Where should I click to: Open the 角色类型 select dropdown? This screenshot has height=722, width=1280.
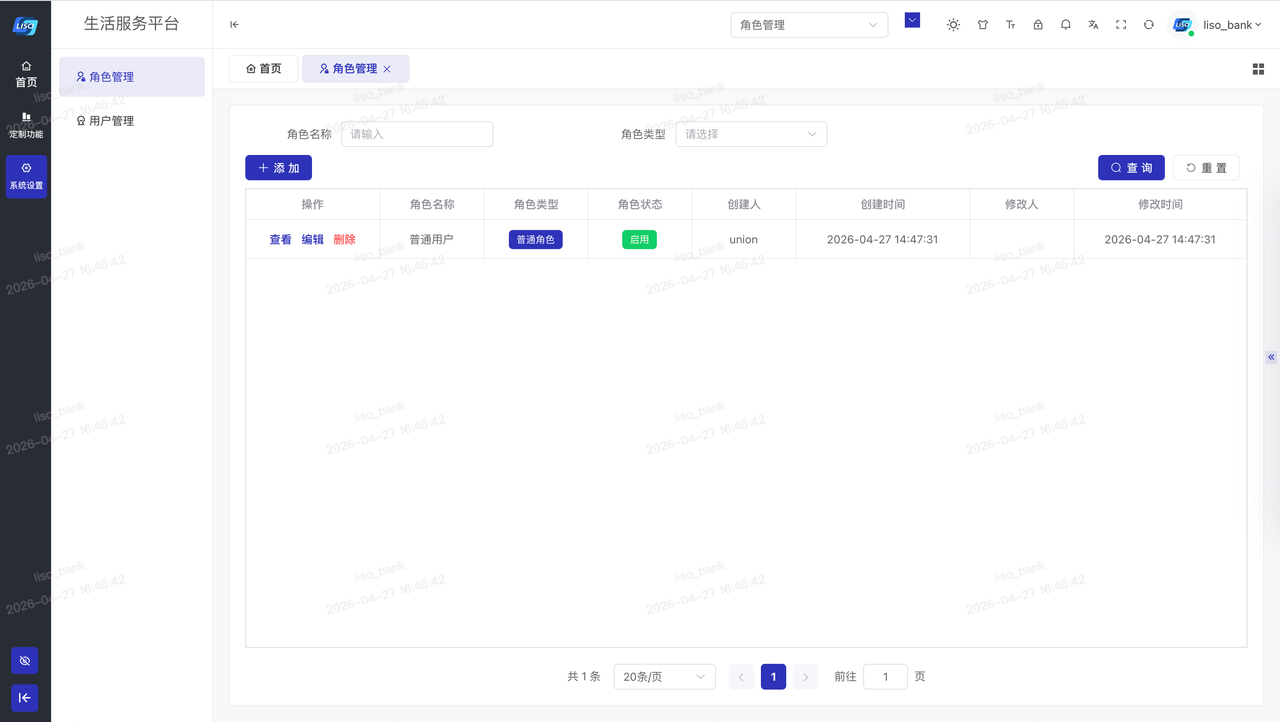click(751, 134)
